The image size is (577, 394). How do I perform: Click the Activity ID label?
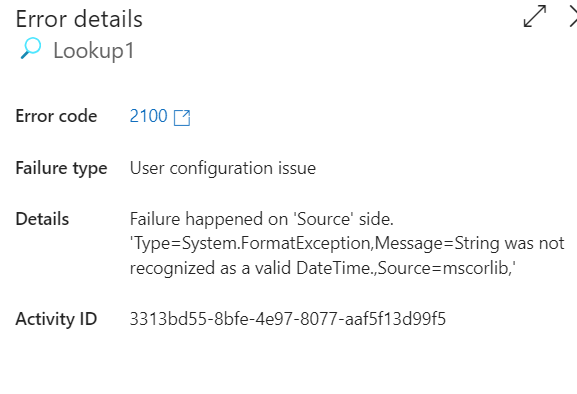tap(56, 319)
